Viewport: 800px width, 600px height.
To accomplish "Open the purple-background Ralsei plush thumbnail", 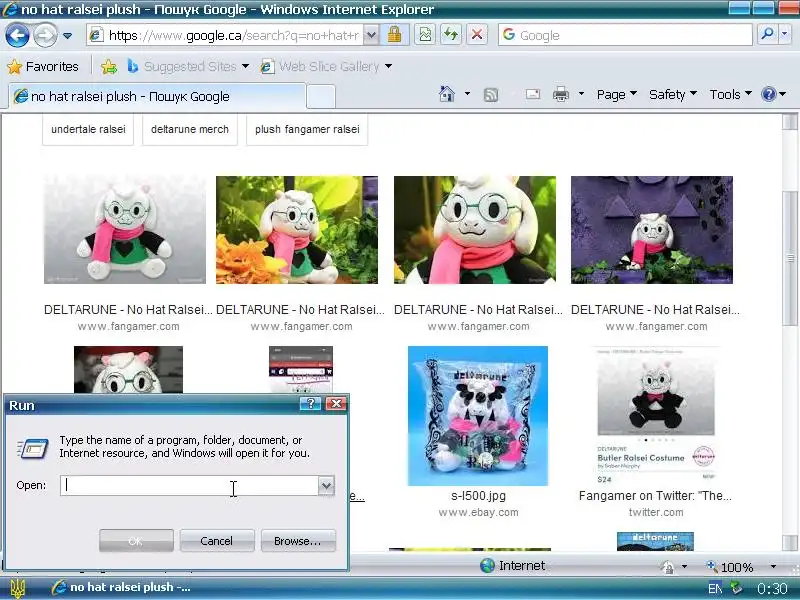I will point(652,230).
